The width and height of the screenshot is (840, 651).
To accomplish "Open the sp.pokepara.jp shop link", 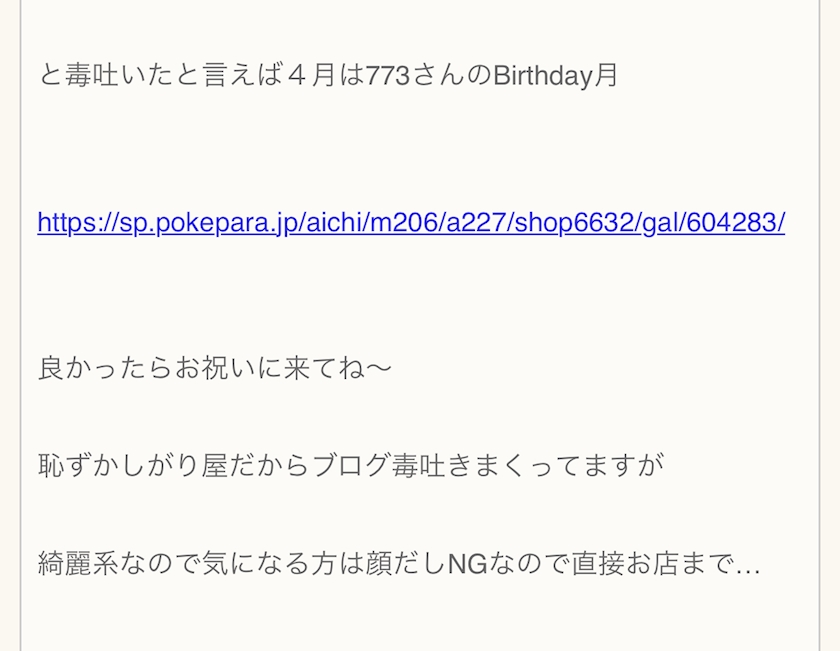I will 410,222.
